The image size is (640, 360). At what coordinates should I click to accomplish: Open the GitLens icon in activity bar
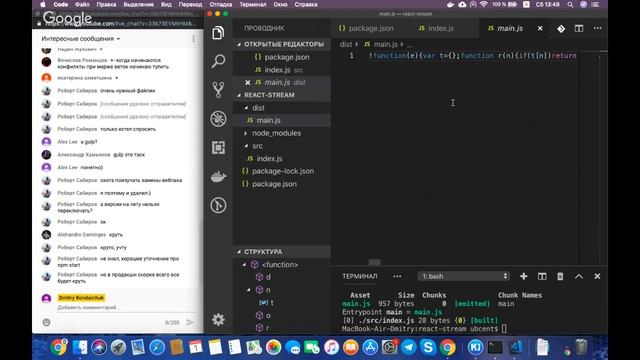coord(218,205)
